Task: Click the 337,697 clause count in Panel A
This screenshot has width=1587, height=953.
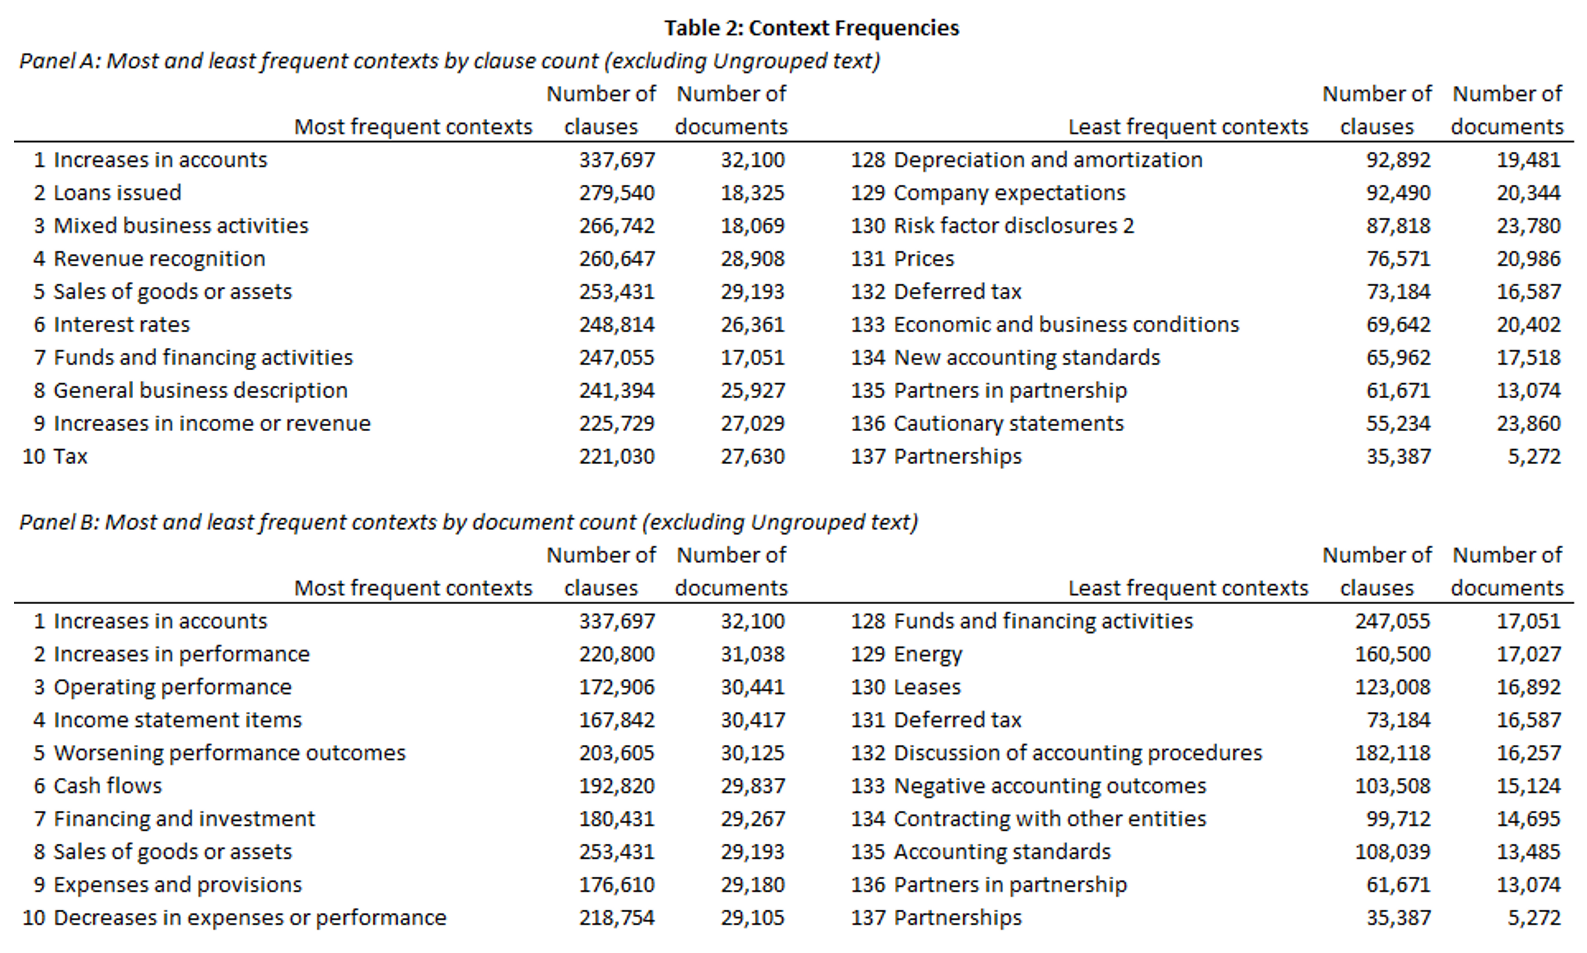Action: point(617,160)
